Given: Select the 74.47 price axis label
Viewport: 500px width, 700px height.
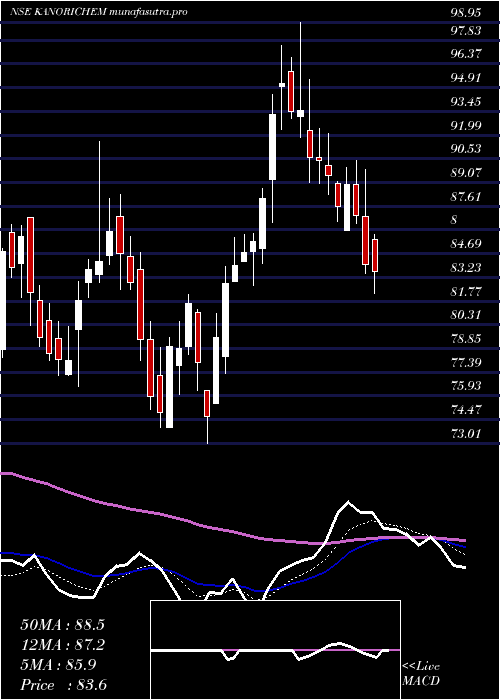Looking at the screenshot, I should coord(466,409).
